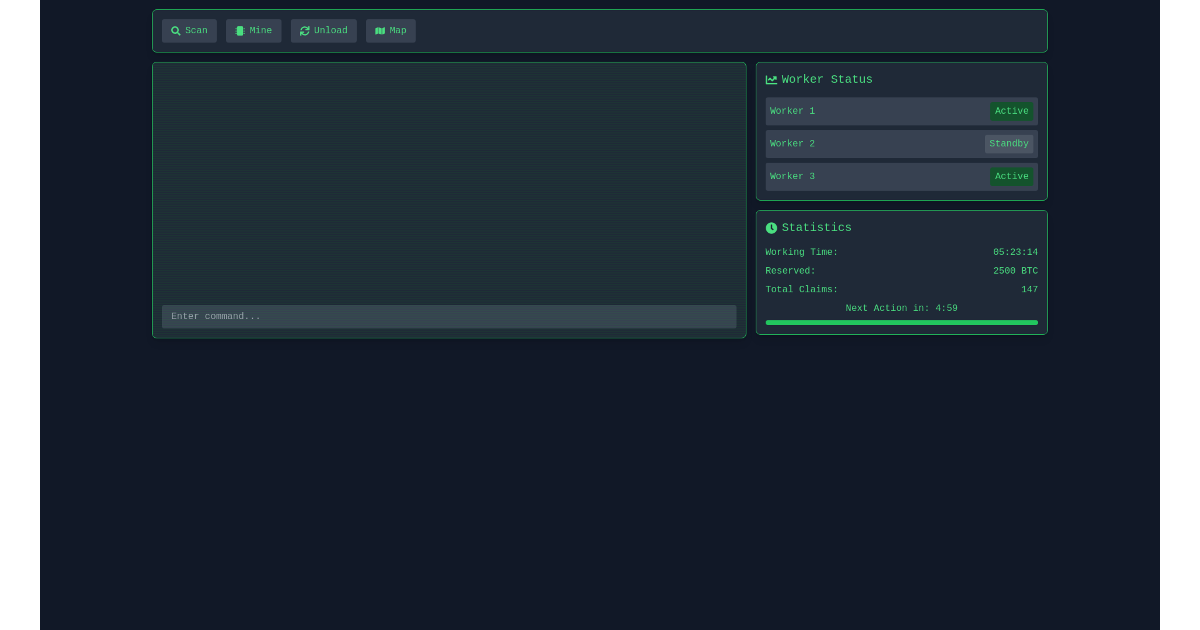Screen dimensions: 1200x630
Task: Click the magnifying glass icon on Scan
Action: (x=176, y=30)
